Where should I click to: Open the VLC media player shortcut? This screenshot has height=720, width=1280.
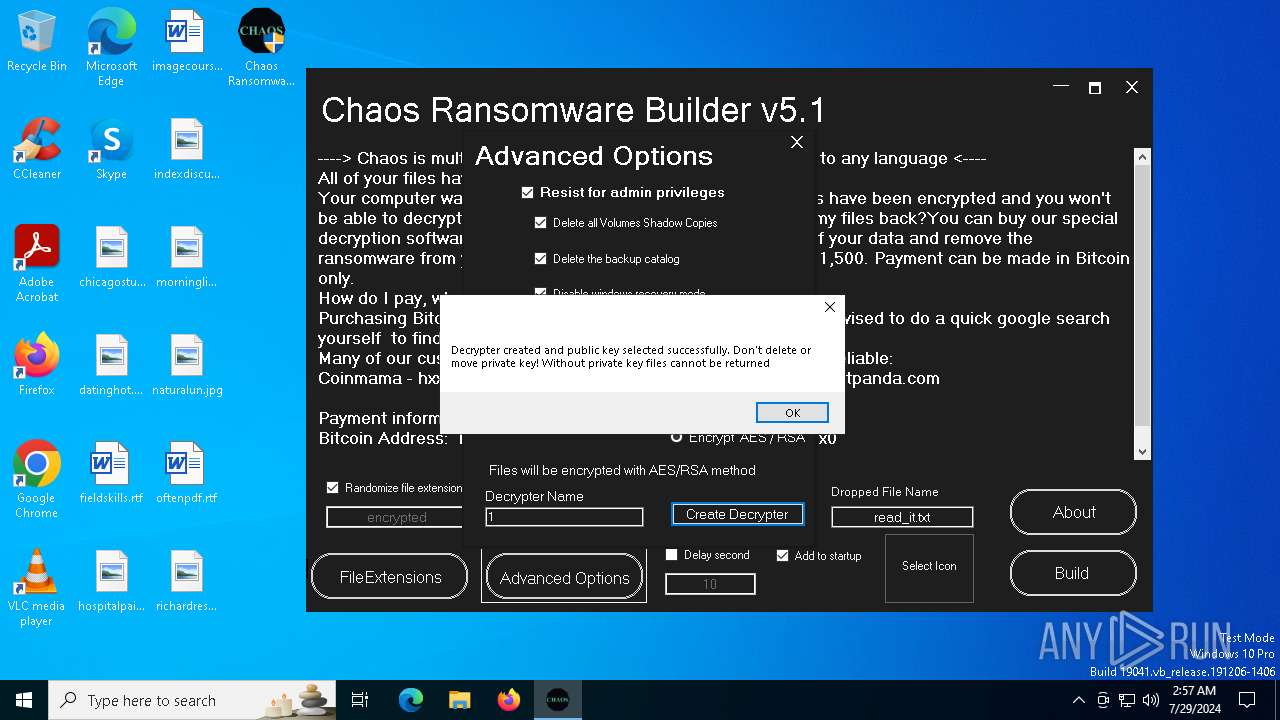[37, 588]
